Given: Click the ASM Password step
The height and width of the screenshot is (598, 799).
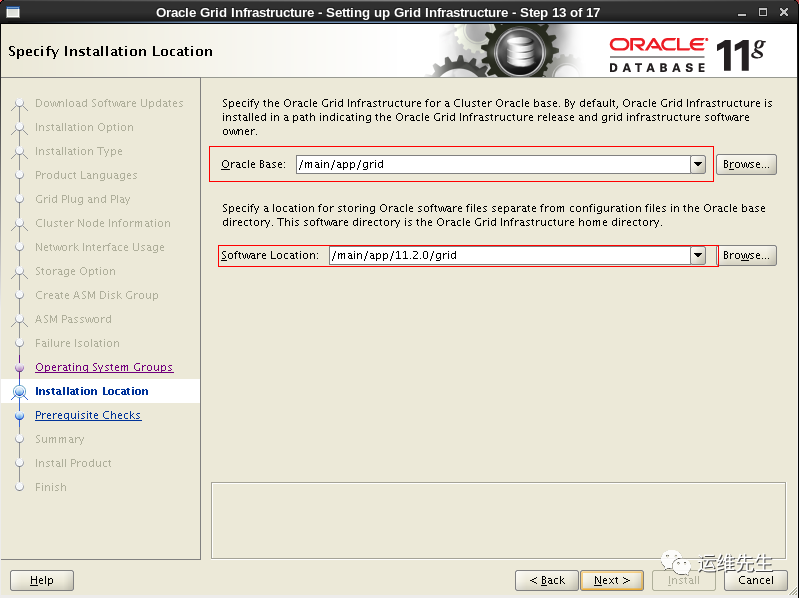Looking at the screenshot, I should click(x=73, y=319).
